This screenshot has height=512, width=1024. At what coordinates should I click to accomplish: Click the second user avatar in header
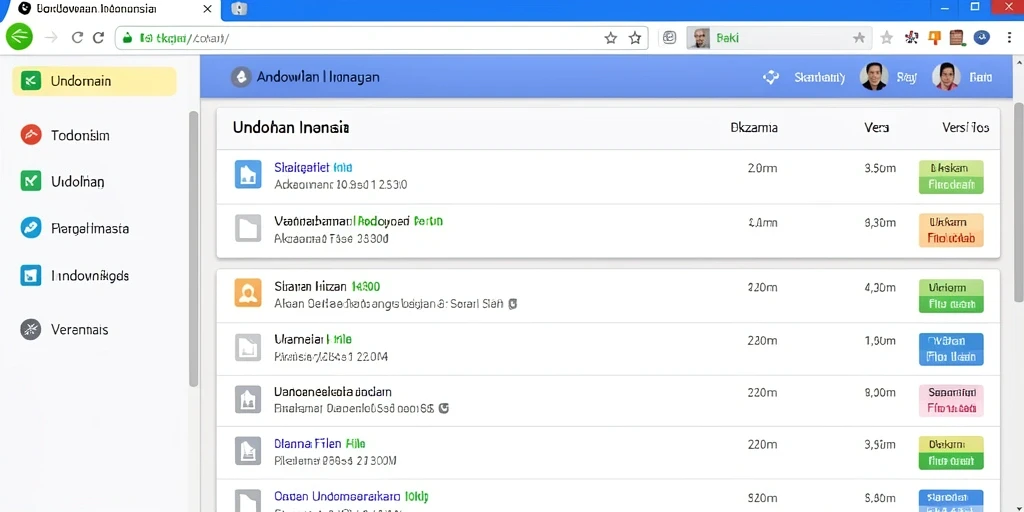946,77
